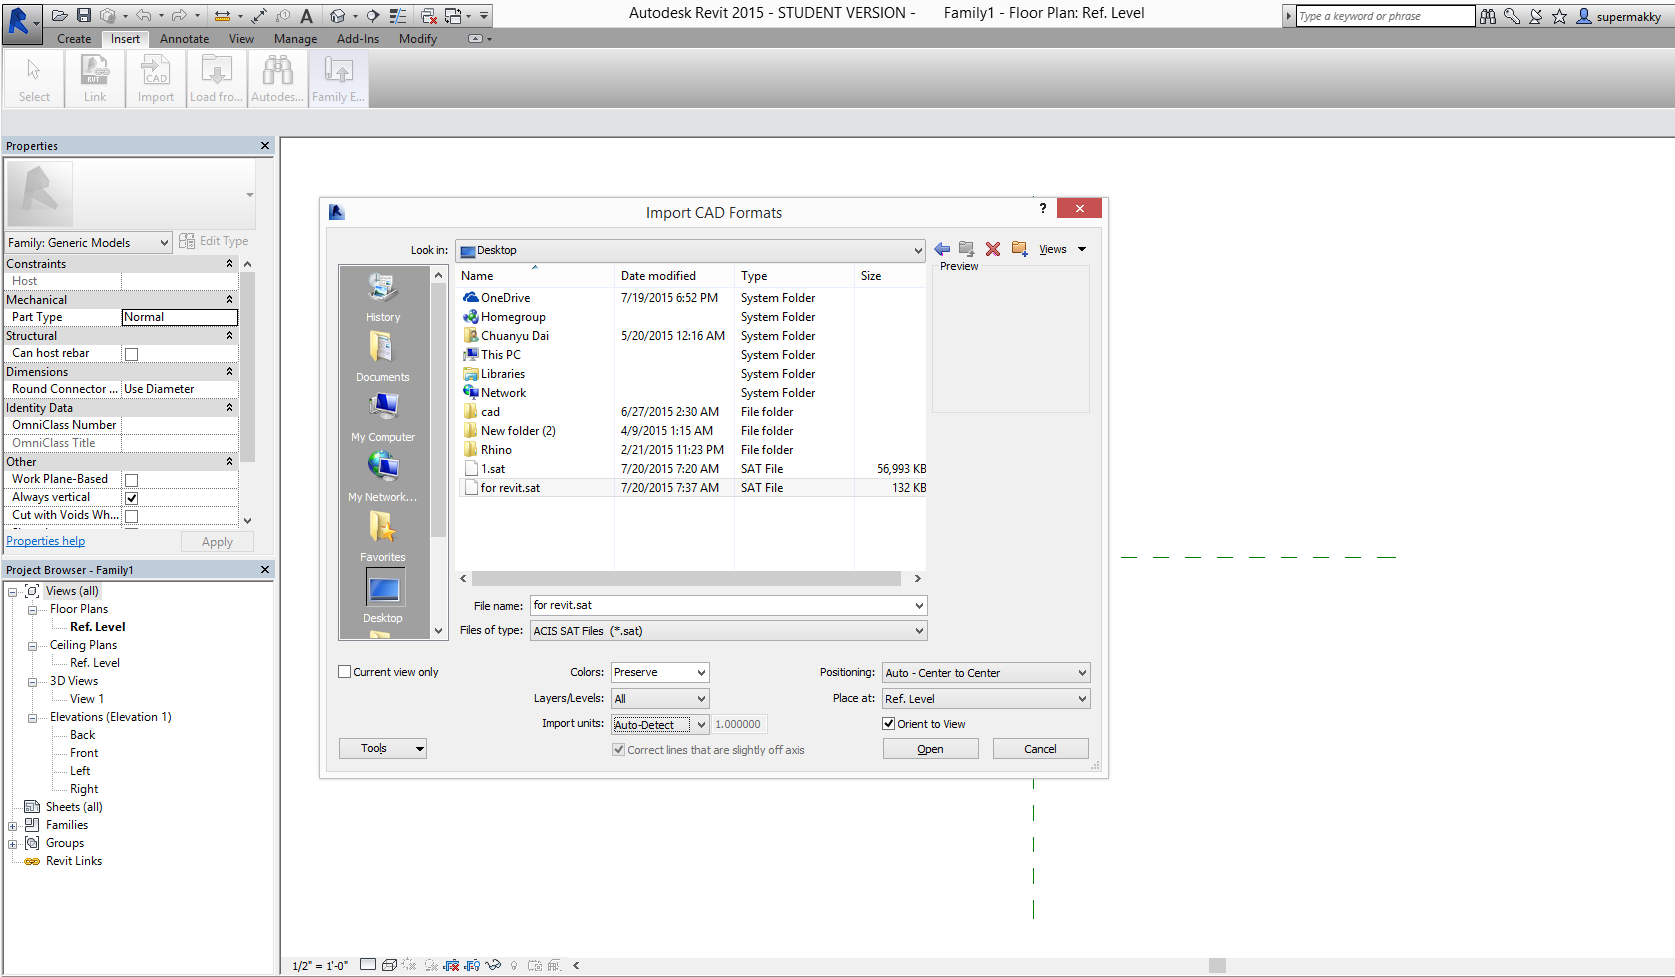
Task: Click the Go Back arrow in Import dialog
Action: pos(942,249)
